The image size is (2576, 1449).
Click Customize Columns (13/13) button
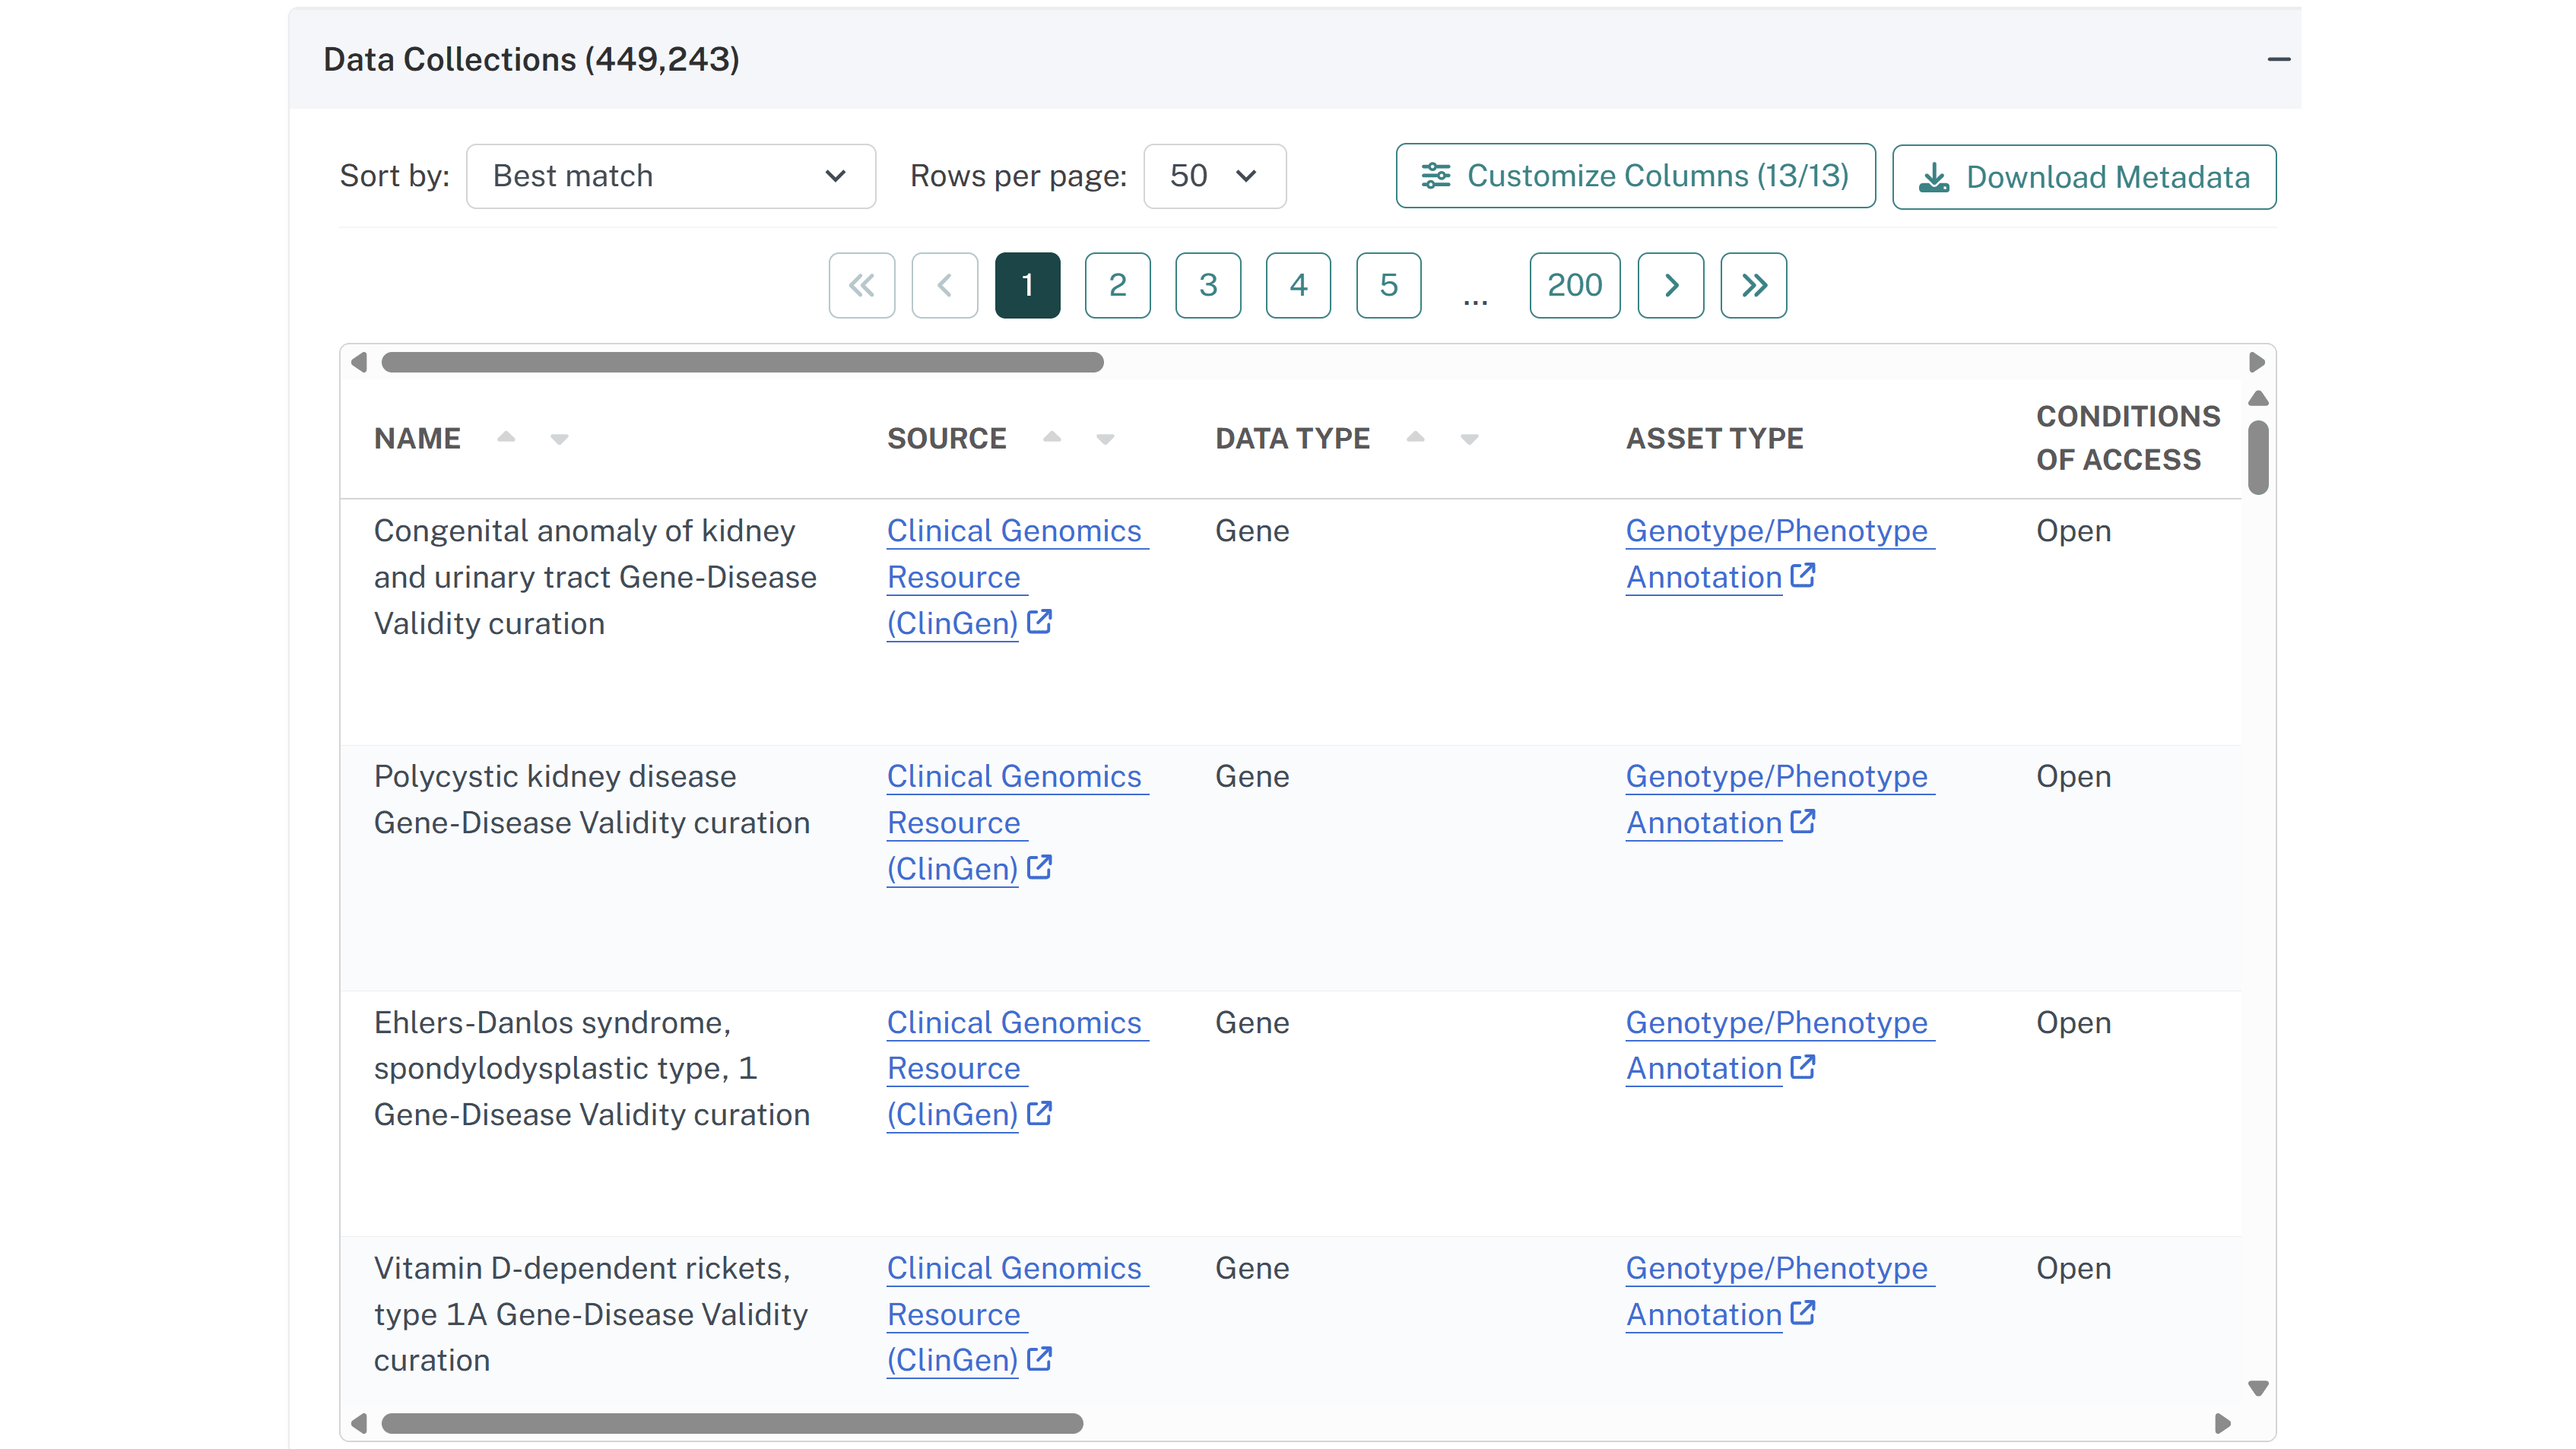click(x=1635, y=176)
